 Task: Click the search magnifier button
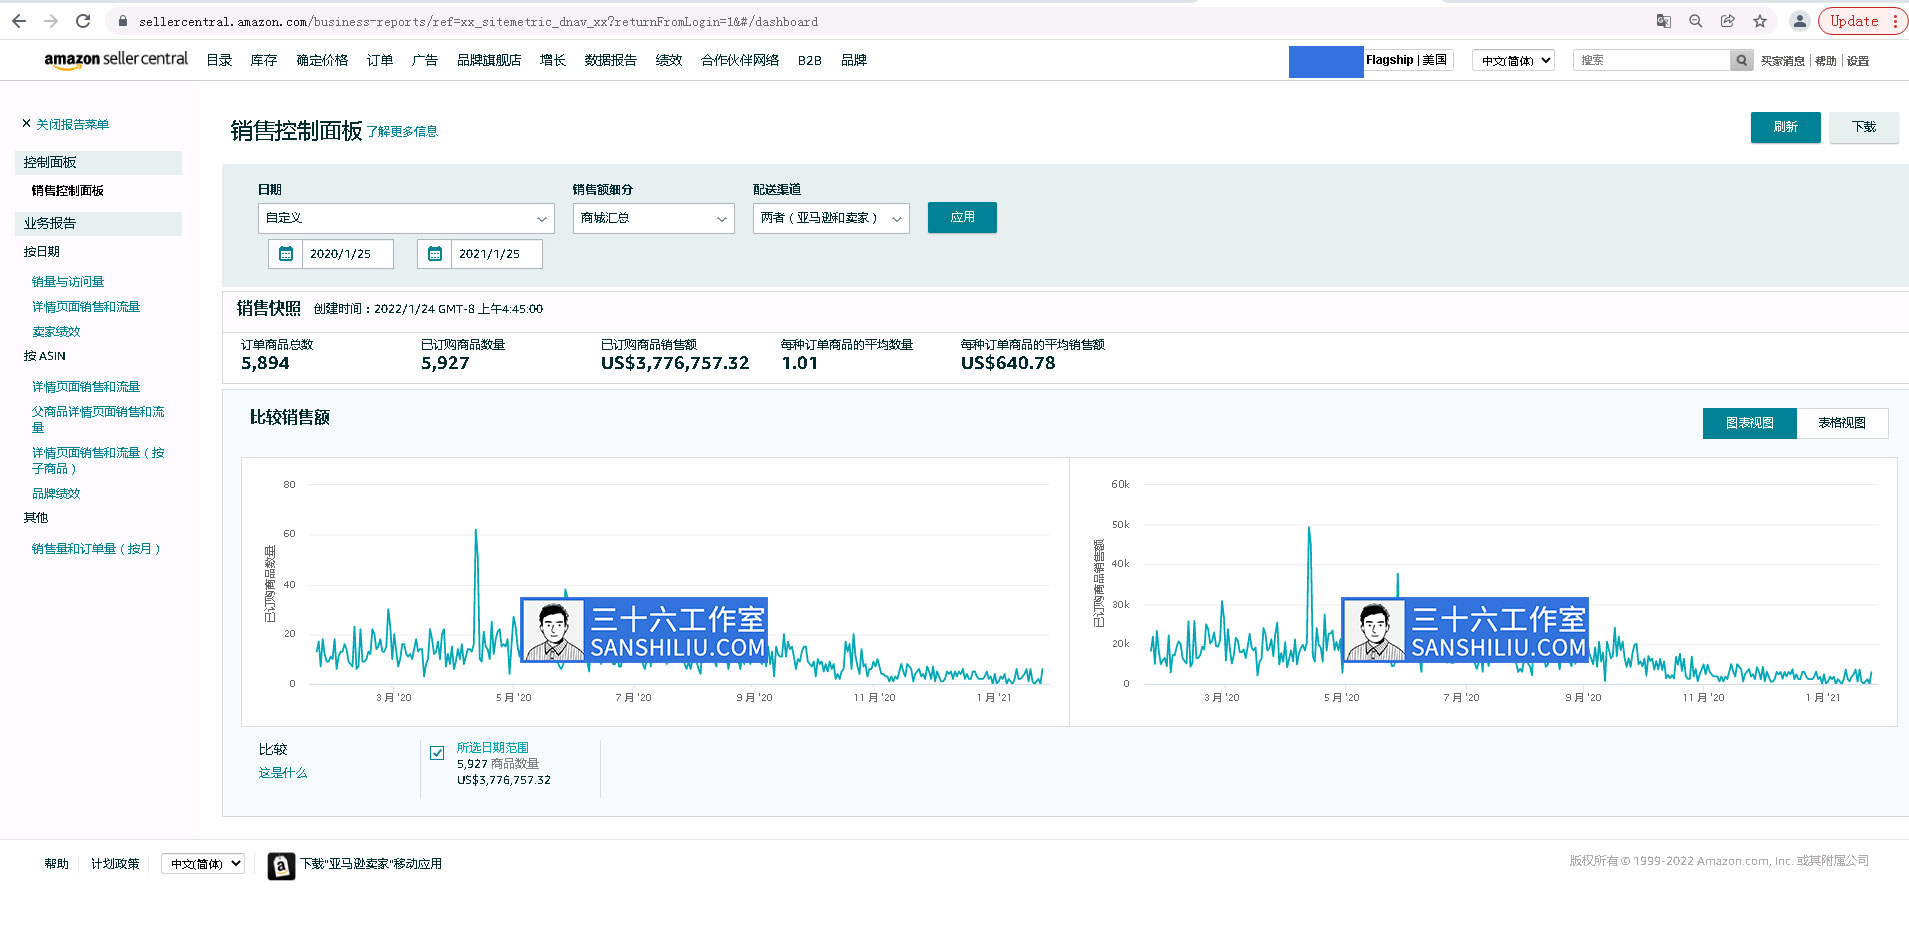[1742, 61]
